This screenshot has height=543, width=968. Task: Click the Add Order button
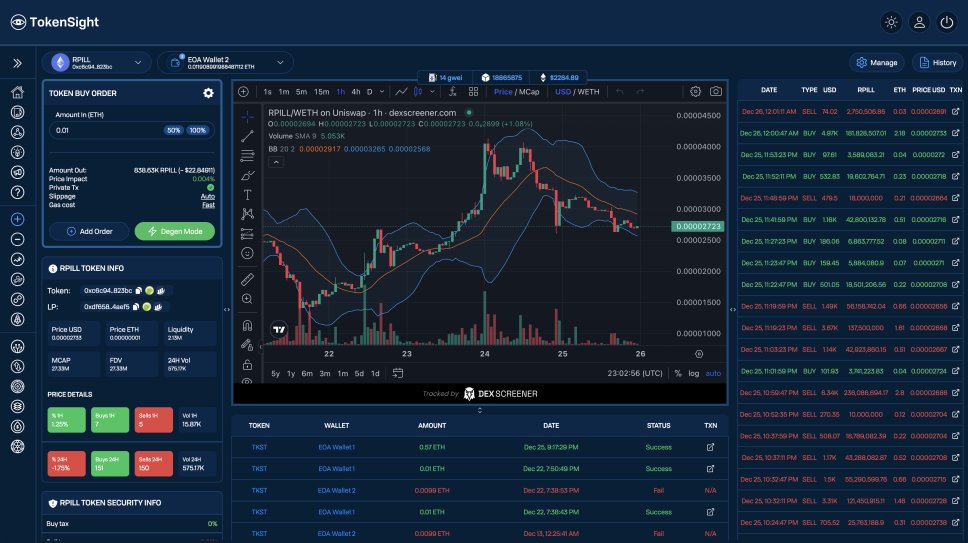pos(90,231)
